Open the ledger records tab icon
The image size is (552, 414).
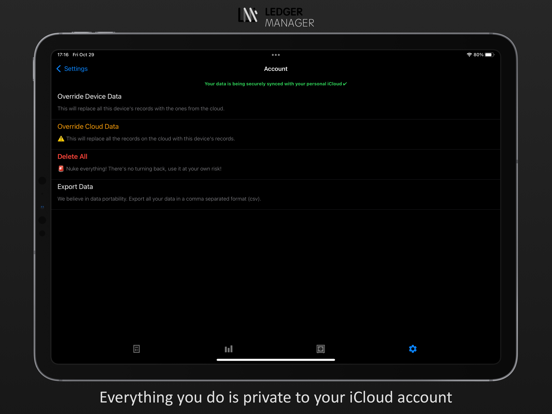(137, 349)
